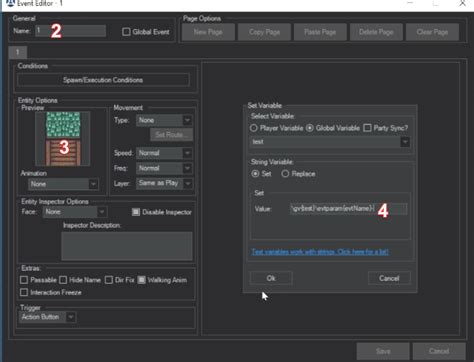
Task: Click the Copy Page button
Action: click(x=264, y=32)
